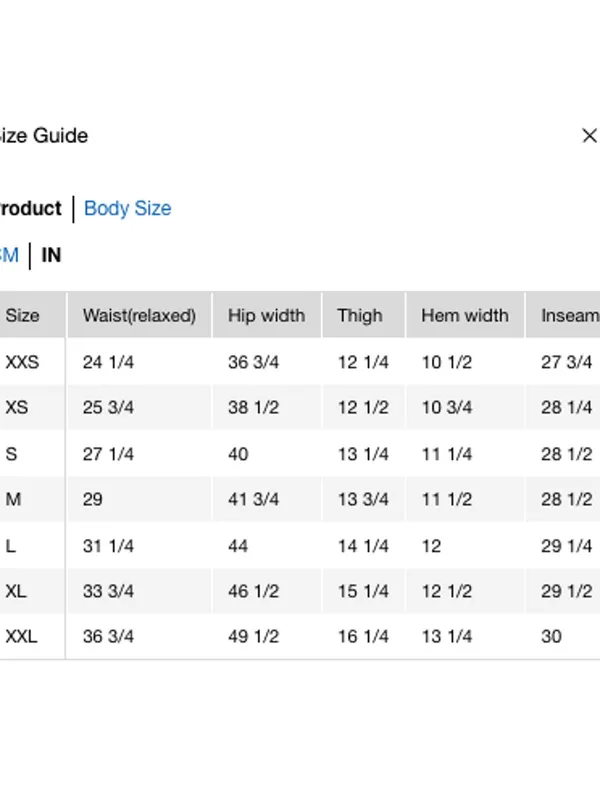Select the Product tab
Image resolution: width=600 pixels, height=798 pixels.
point(30,208)
